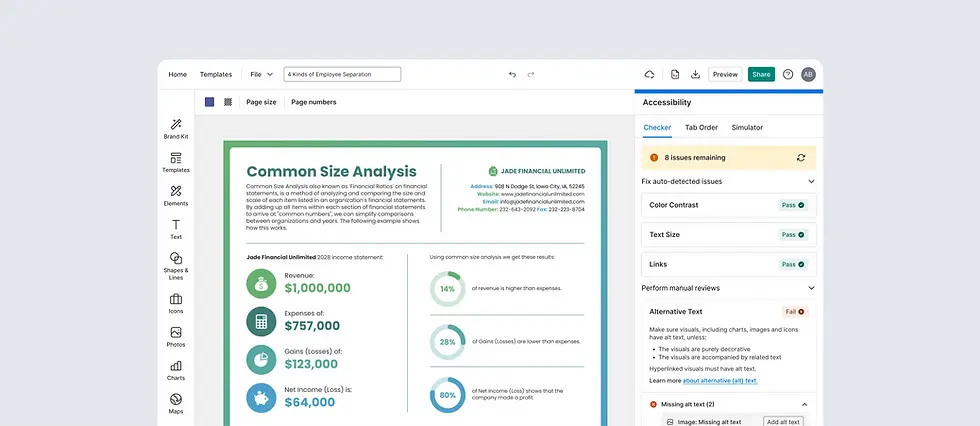Select the Common Size Analysis heading

331,172
